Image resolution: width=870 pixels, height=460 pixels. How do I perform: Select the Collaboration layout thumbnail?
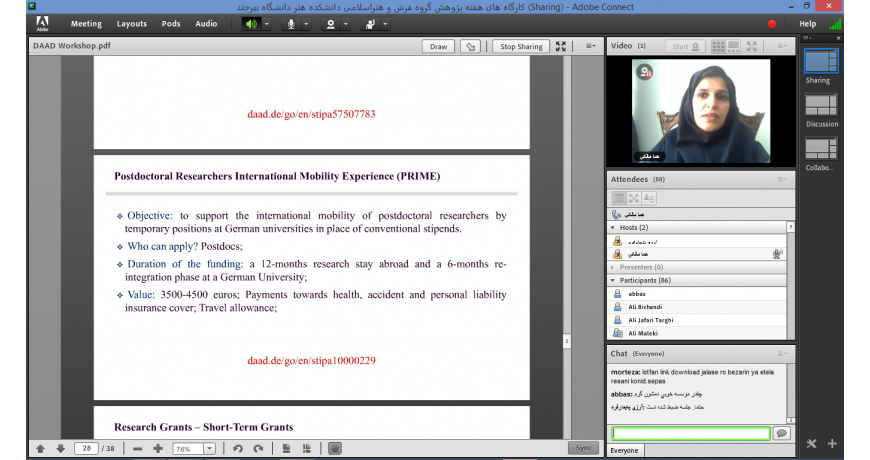point(821,149)
